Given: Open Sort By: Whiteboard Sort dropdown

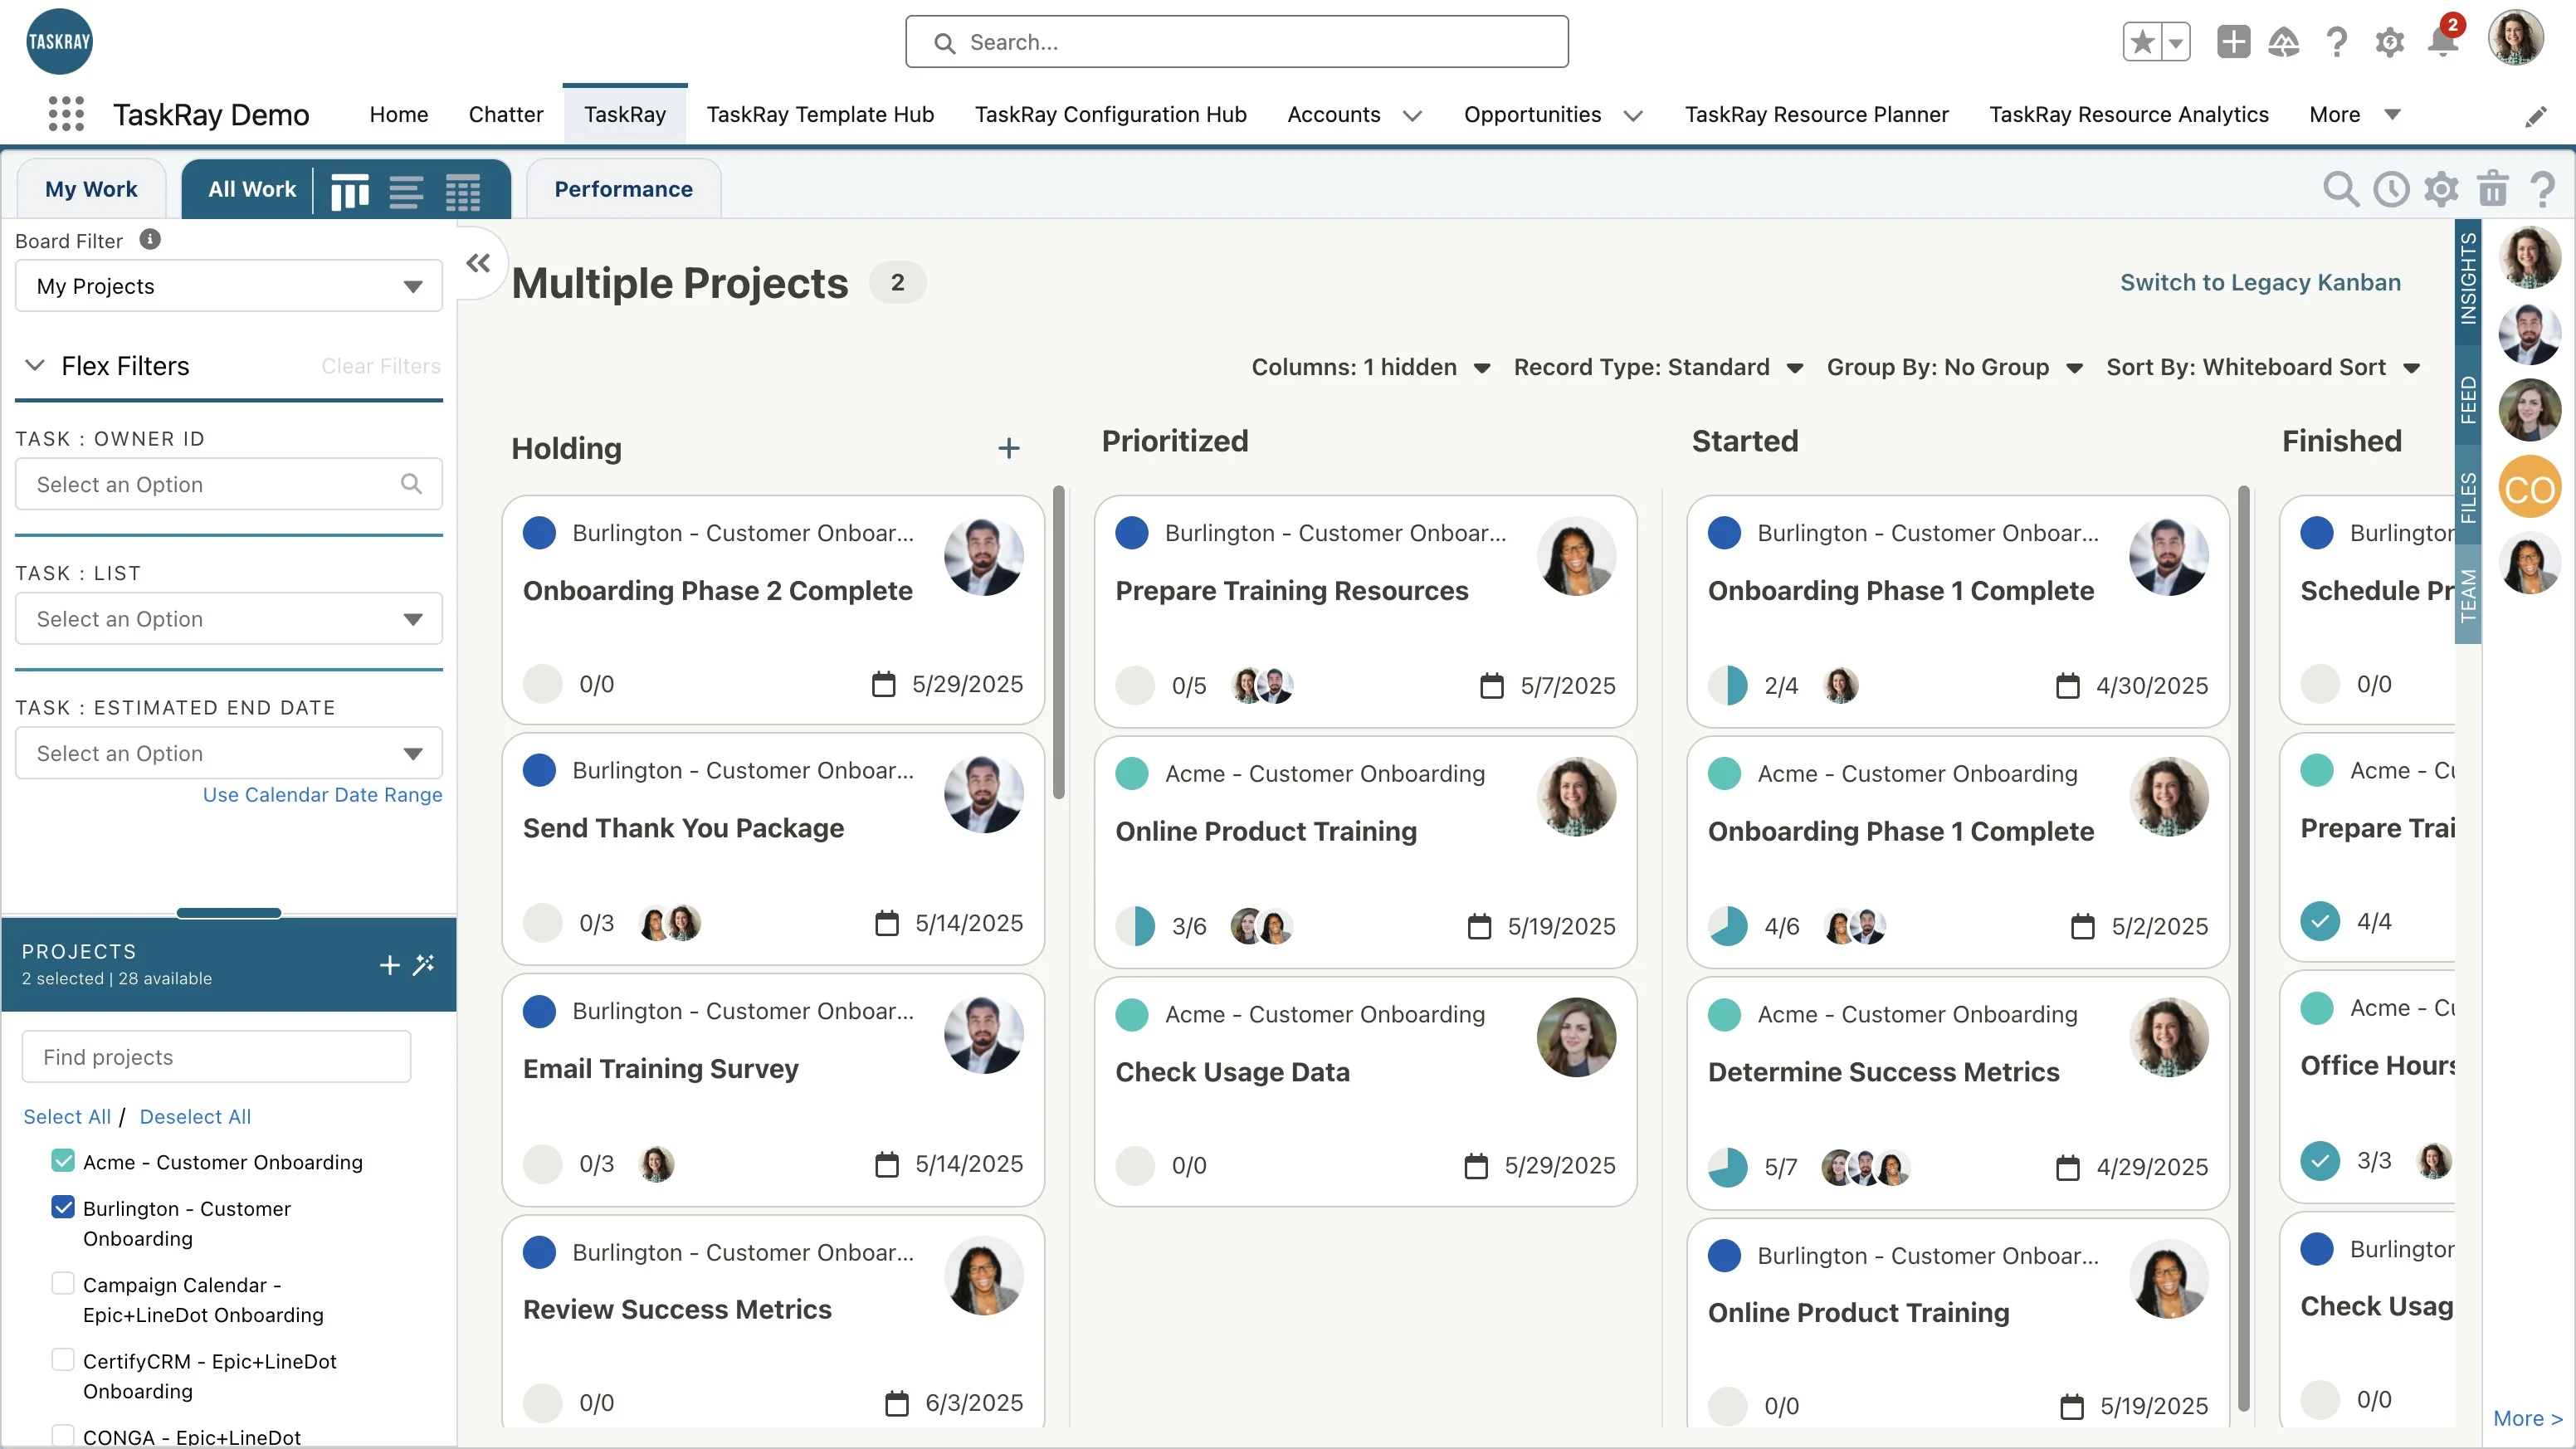Looking at the screenshot, I should 2262,367.
